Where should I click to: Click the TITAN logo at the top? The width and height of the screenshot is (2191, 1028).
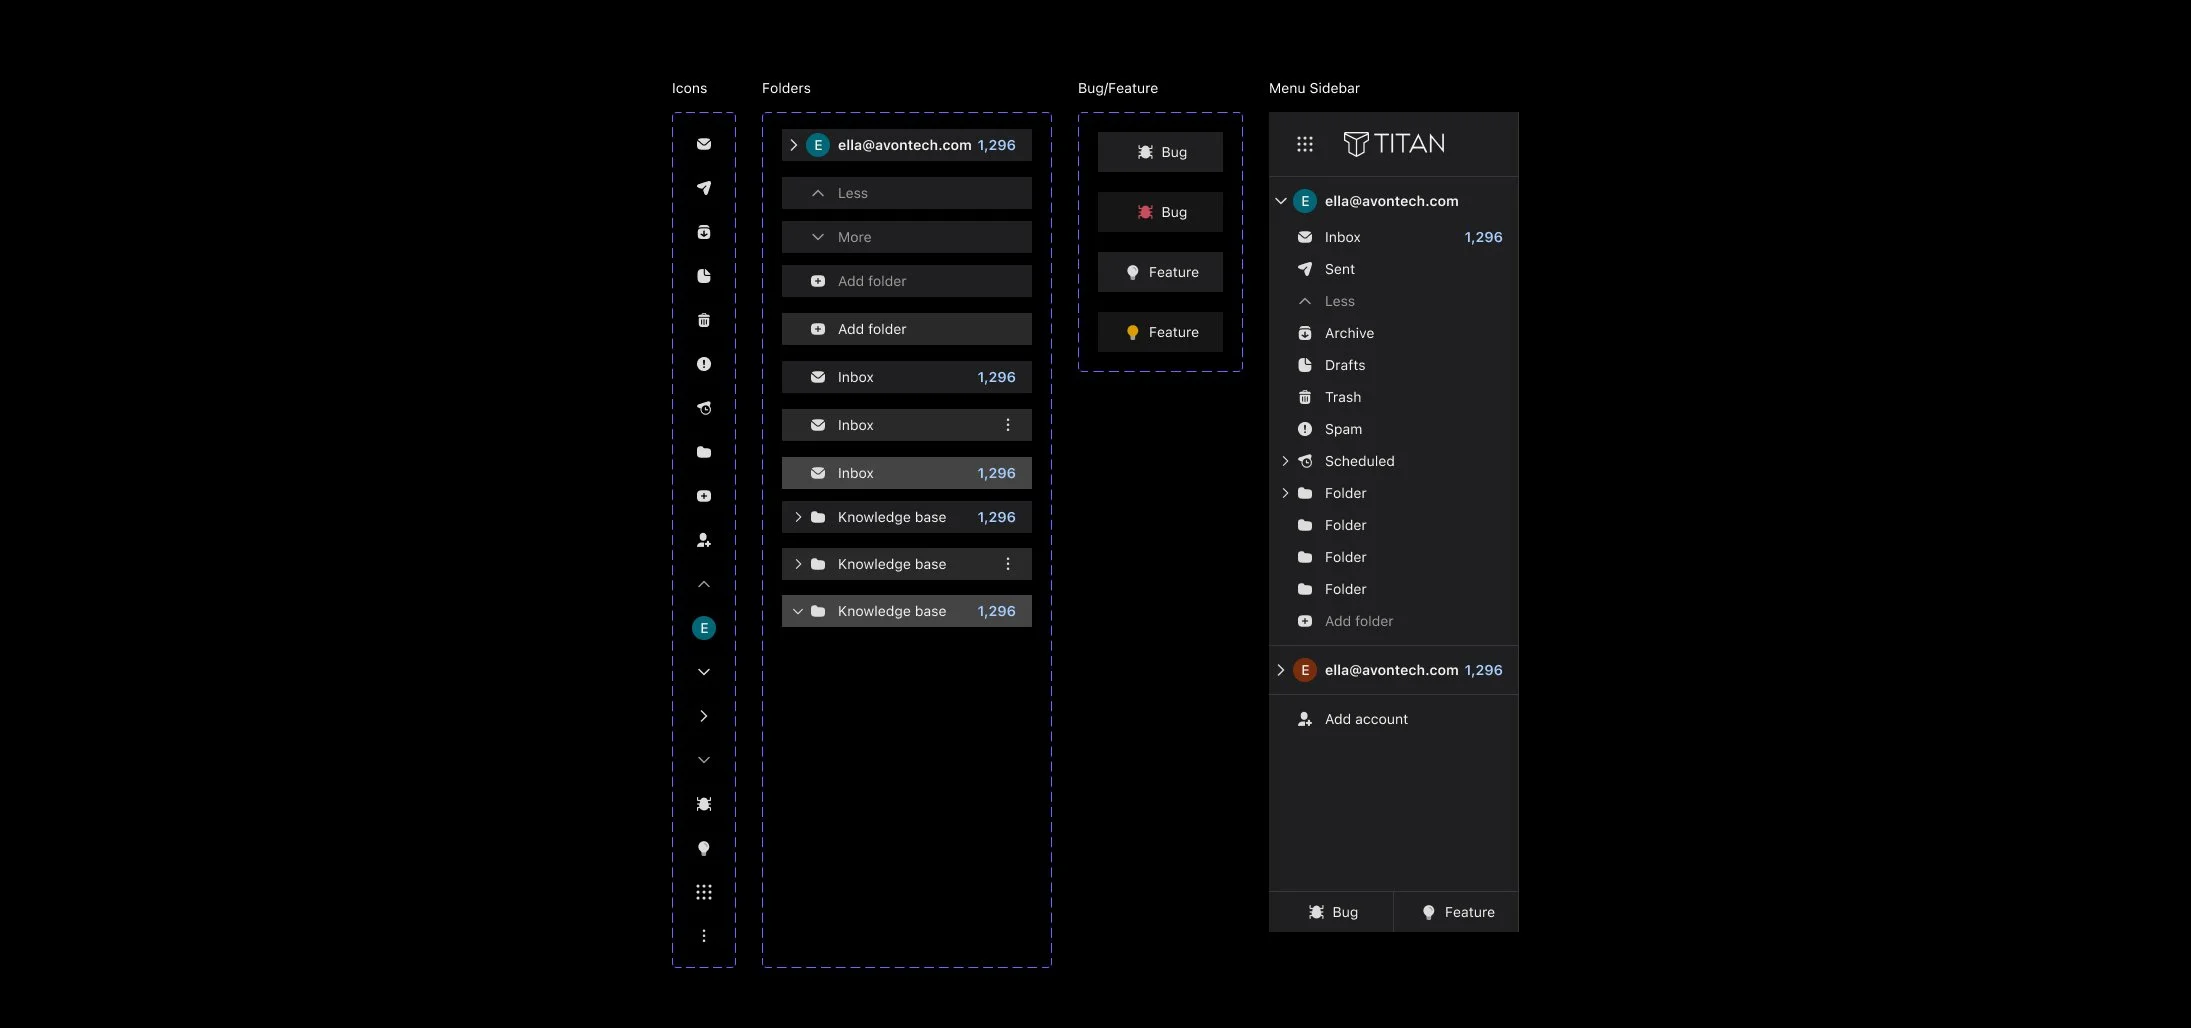1395,143
